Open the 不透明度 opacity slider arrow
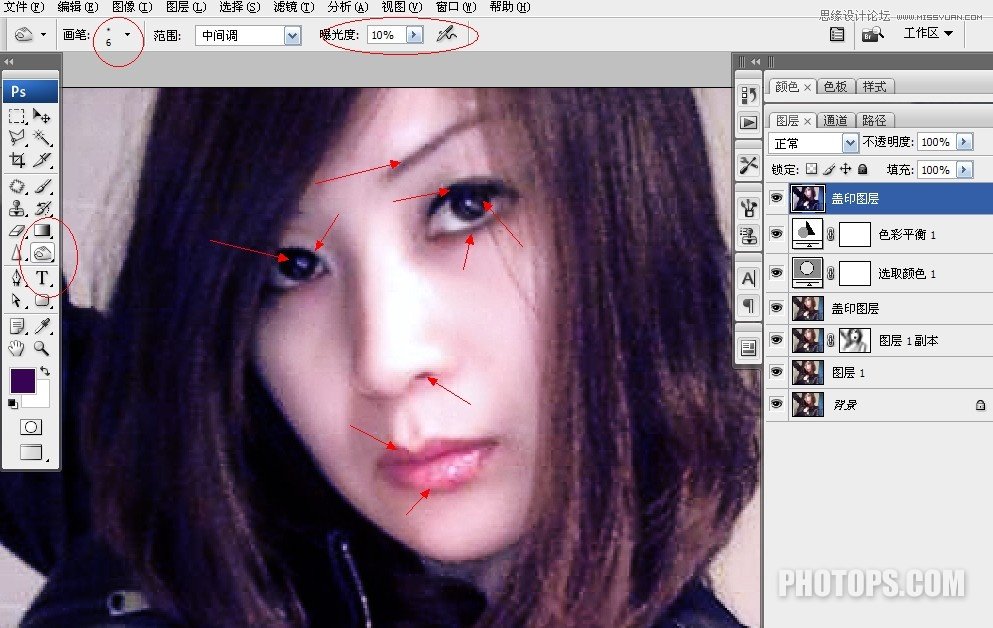Image resolution: width=993 pixels, height=628 pixels. pos(965,142)
